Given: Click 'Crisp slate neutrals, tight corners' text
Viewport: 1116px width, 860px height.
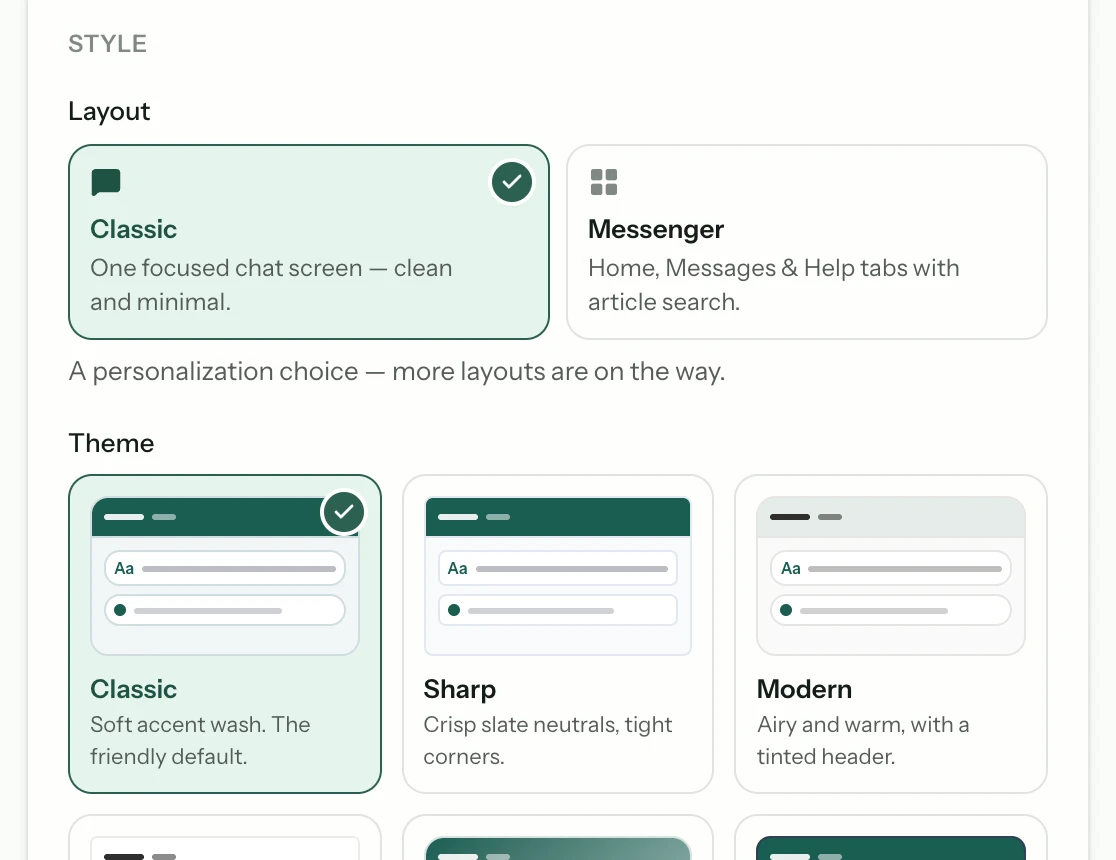Looking at the screenshot, I should (x=547, y=740).
